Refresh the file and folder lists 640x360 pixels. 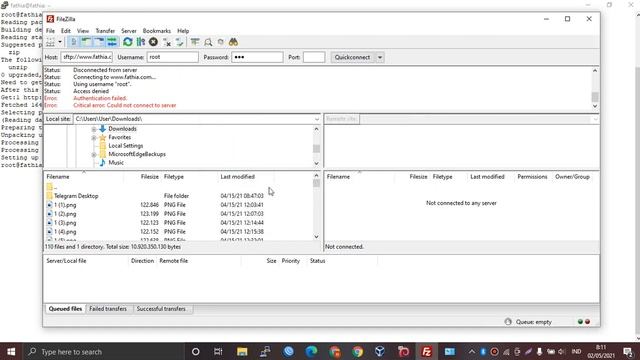point(128,42)
